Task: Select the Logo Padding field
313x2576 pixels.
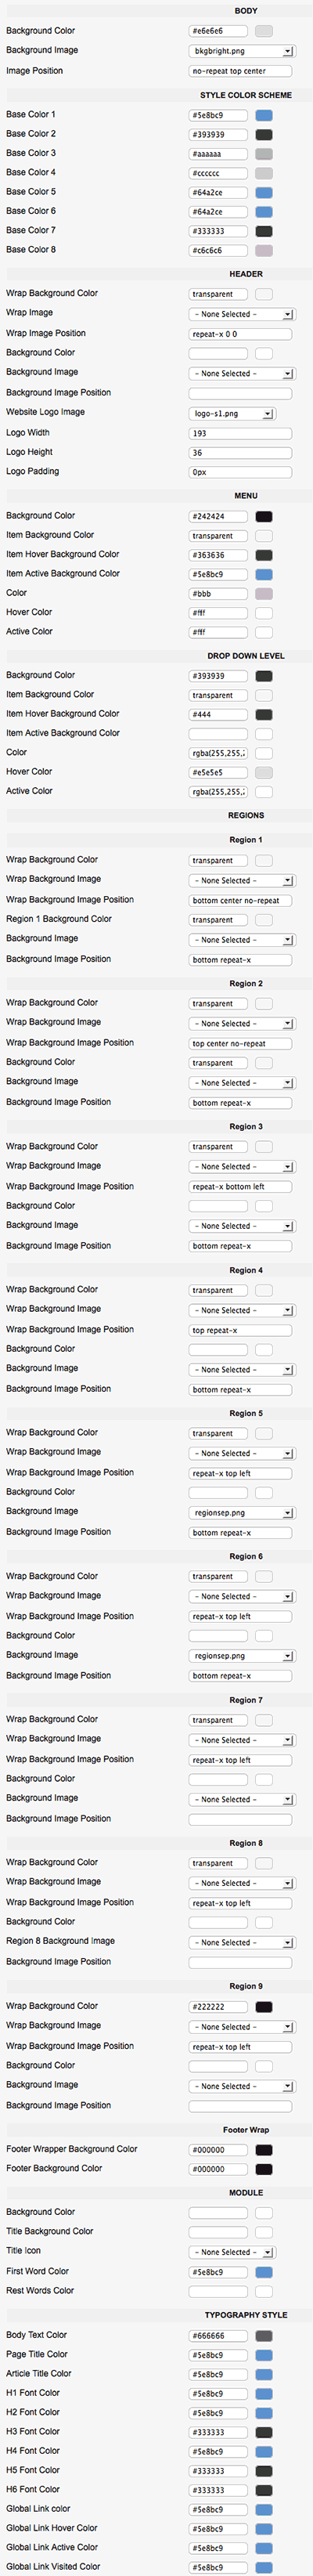Action: (241, 472)
